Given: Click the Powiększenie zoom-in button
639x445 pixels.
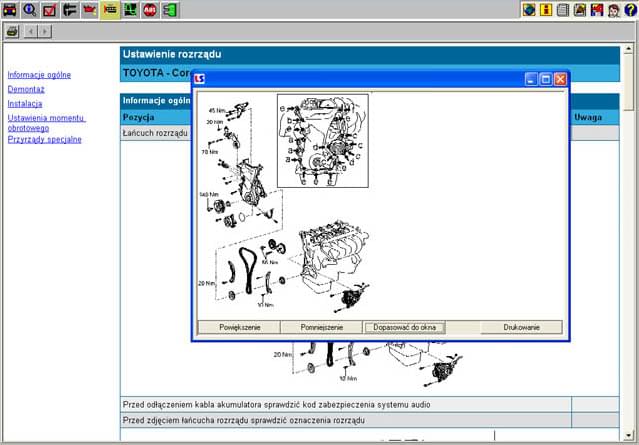Looking at the screenshot, I should click(x=240, y=327).
